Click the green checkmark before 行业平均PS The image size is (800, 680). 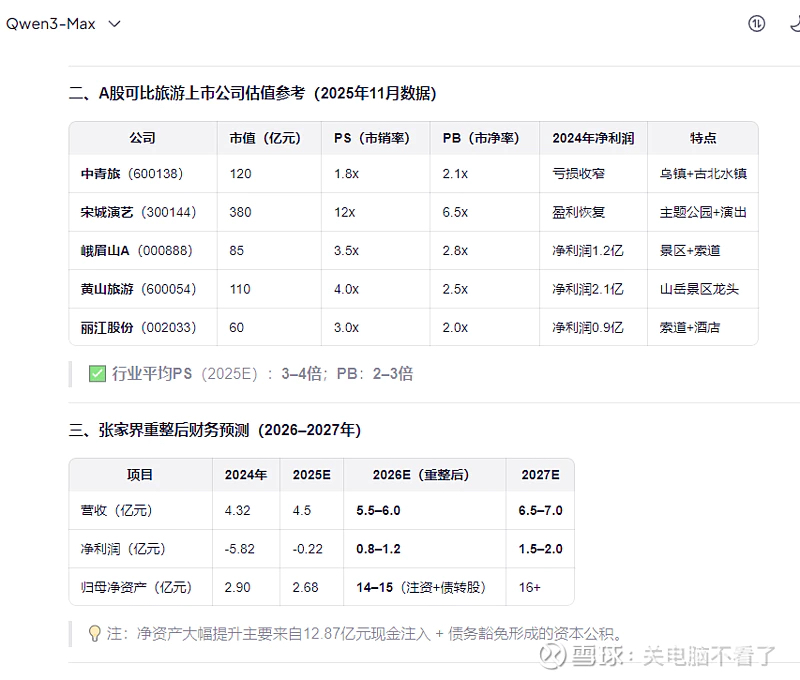(97, 374)
